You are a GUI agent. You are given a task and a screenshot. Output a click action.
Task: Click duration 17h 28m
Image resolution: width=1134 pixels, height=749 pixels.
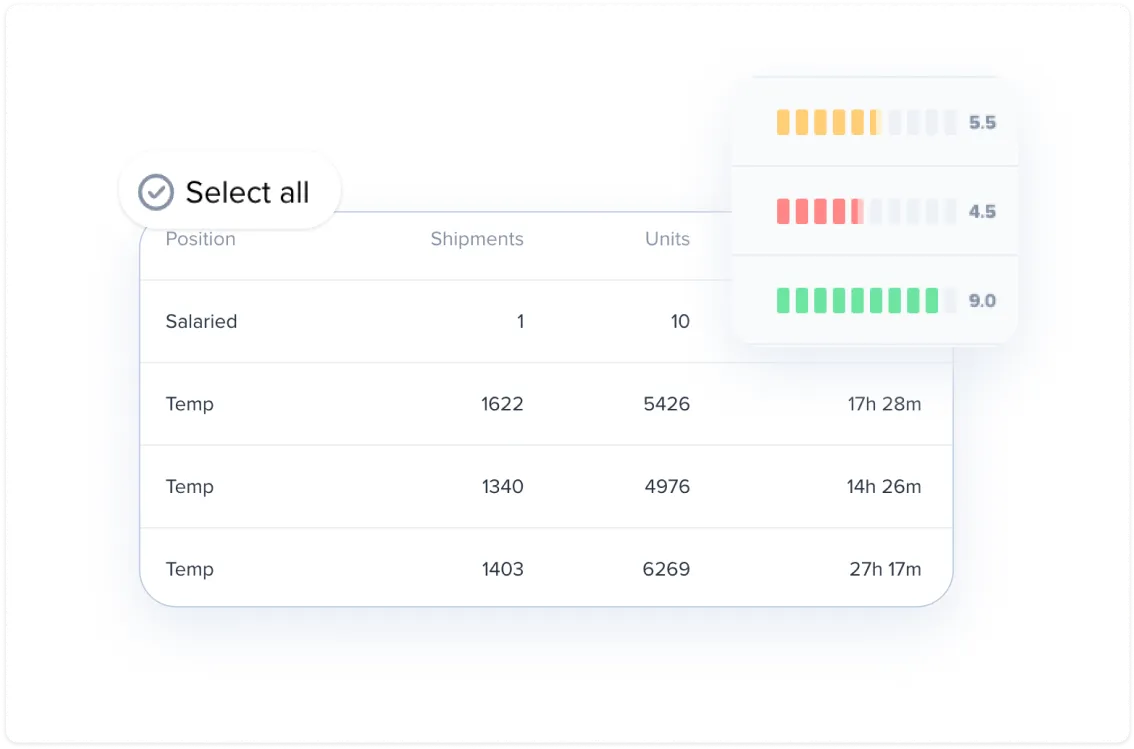coord(884,404)
